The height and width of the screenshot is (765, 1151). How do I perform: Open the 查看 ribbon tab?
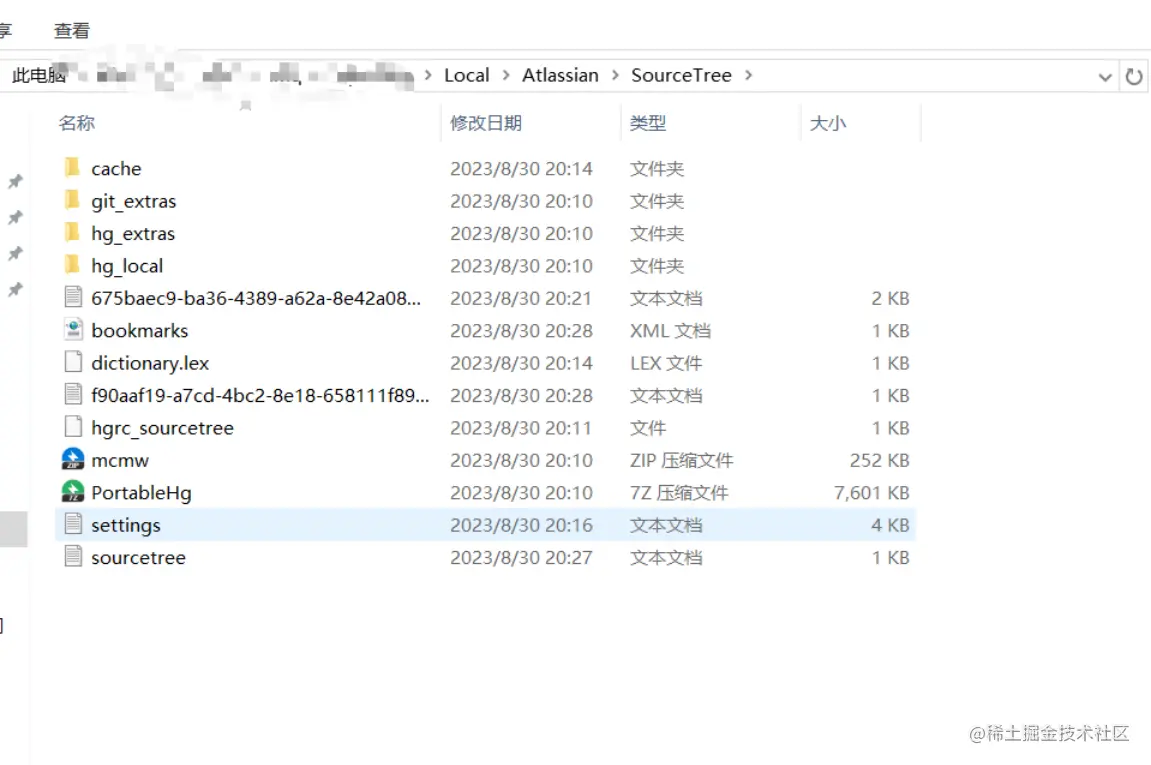pyautogui.click(x=72, y=31)
